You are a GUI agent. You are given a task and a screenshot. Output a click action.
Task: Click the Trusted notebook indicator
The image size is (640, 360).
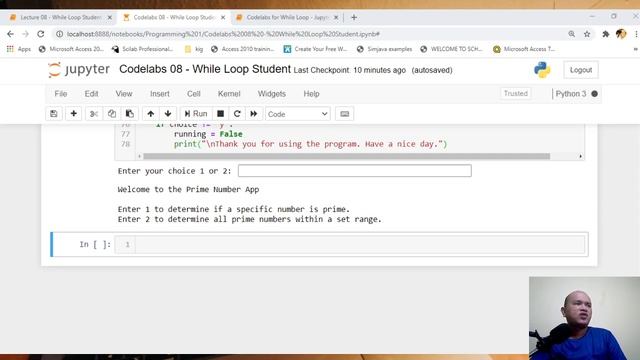(x=516, y=93)
